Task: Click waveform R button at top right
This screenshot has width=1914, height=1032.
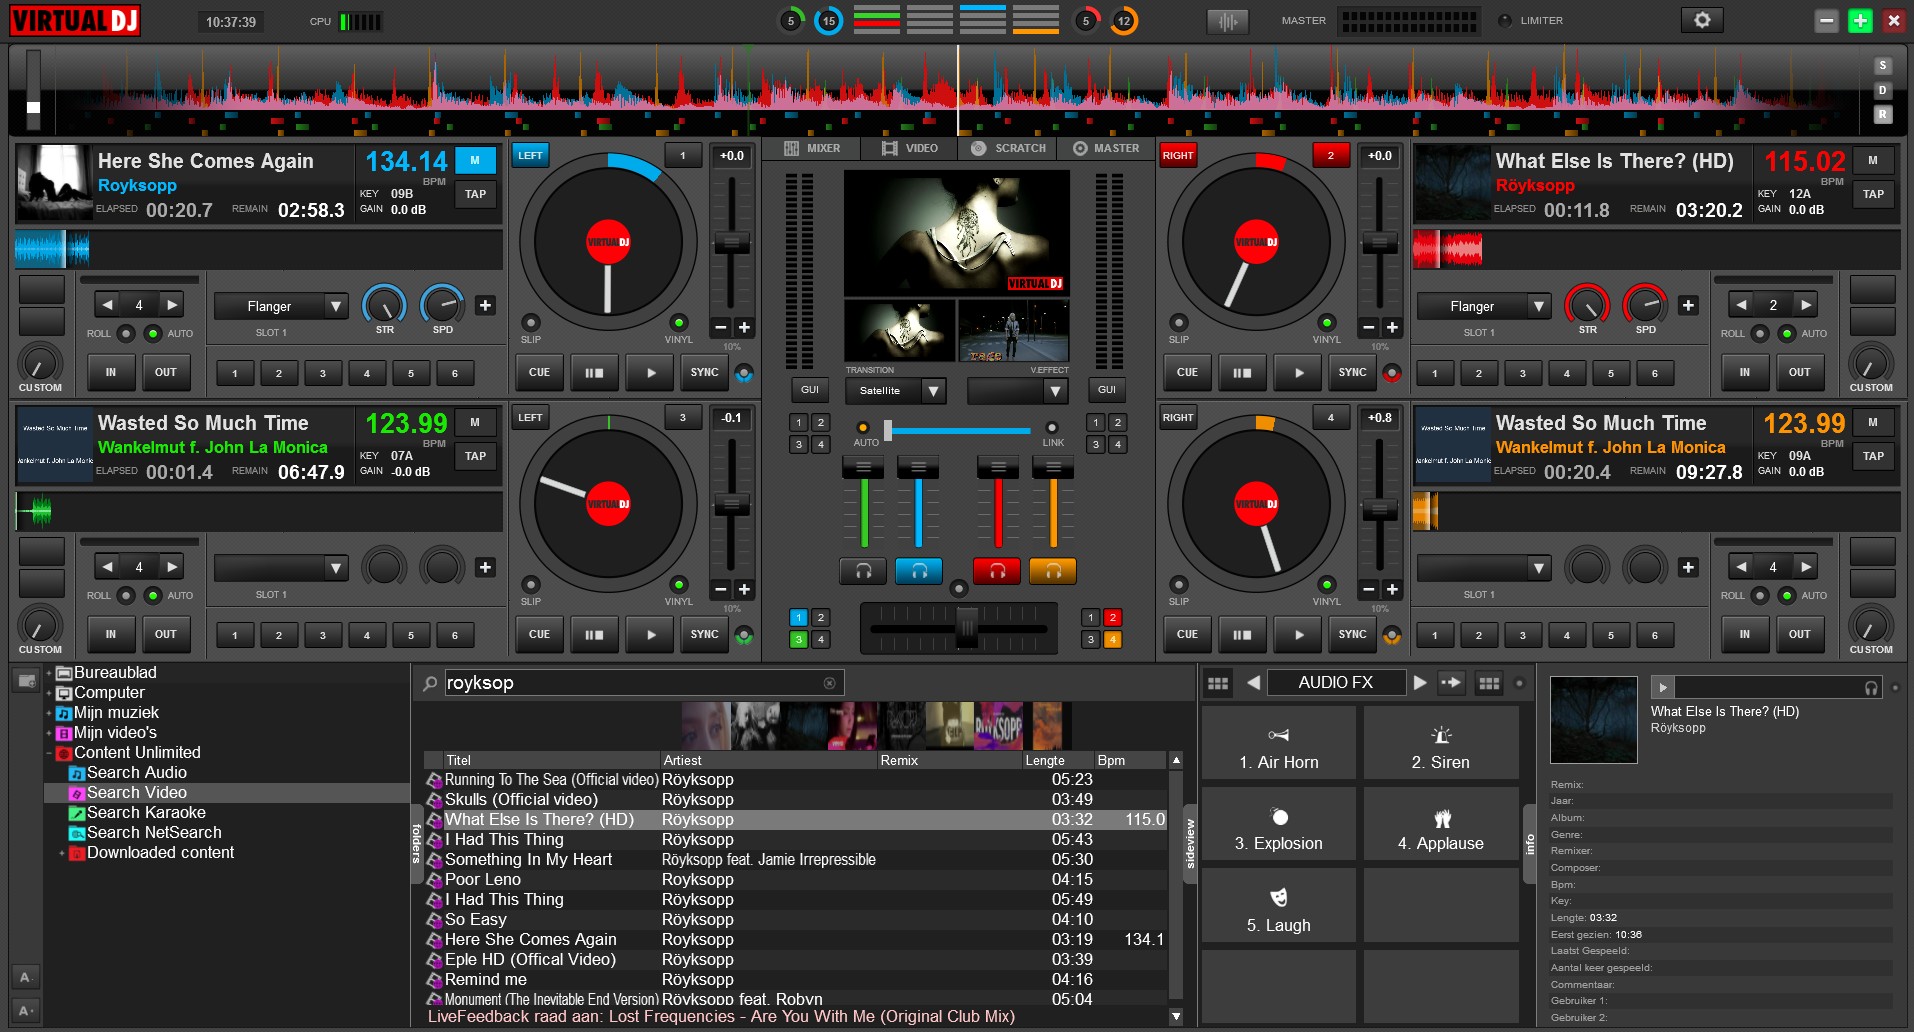Action: pos(1882,114)
